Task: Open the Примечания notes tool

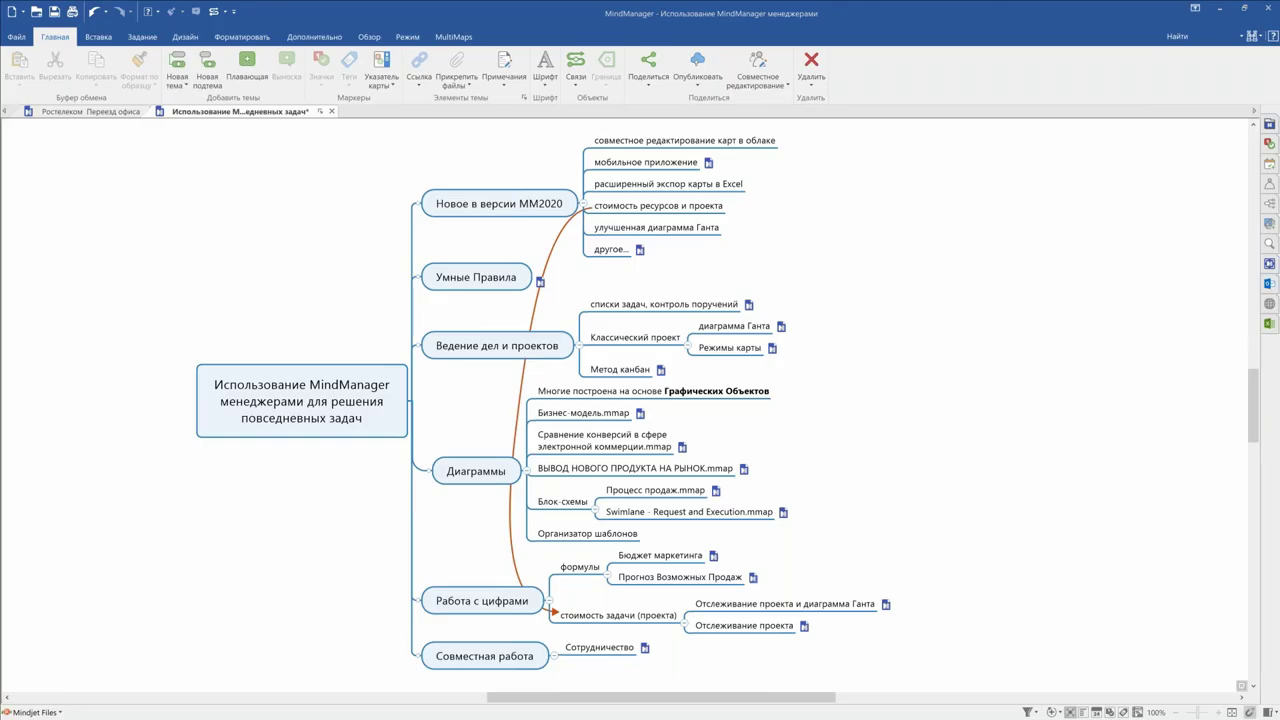Action: click(x=504, y=60)
